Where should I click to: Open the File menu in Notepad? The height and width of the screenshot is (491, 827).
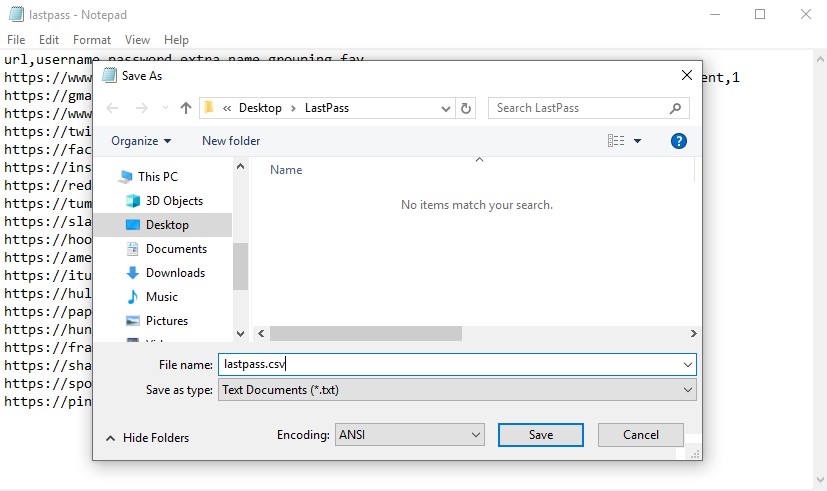click(16, 40)
